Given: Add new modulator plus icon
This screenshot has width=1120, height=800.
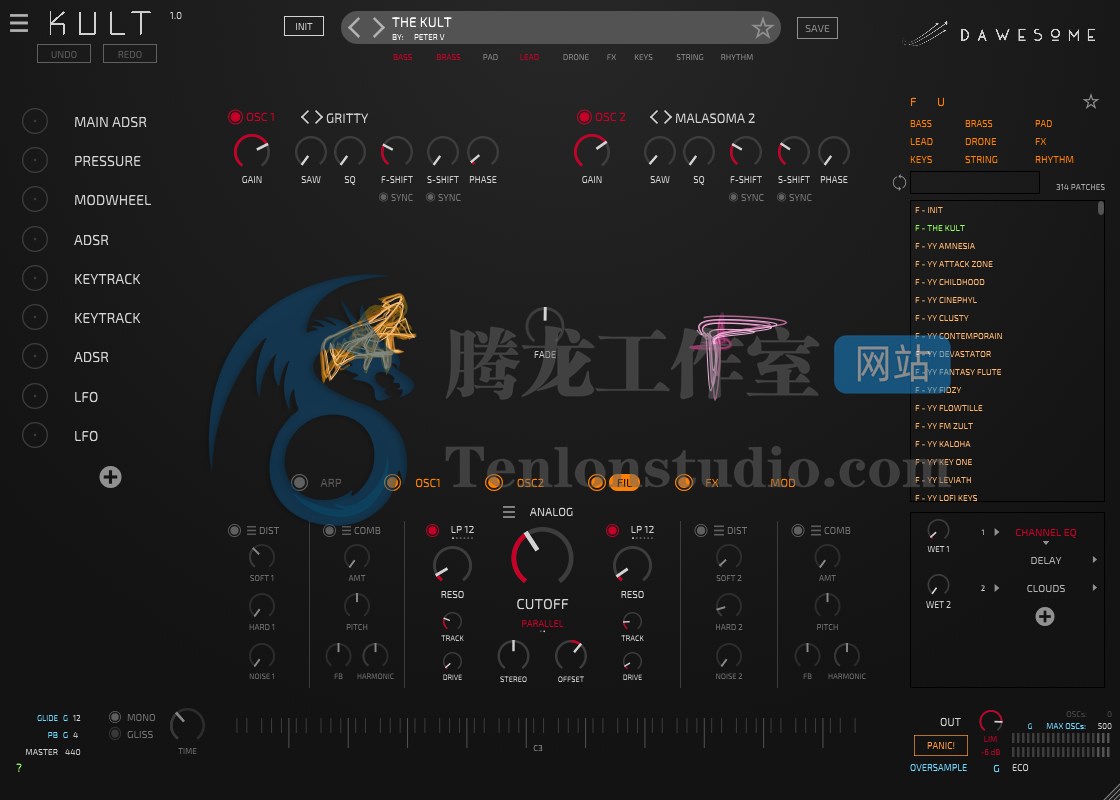Looking at the screenshot, I should click(110, 477).
